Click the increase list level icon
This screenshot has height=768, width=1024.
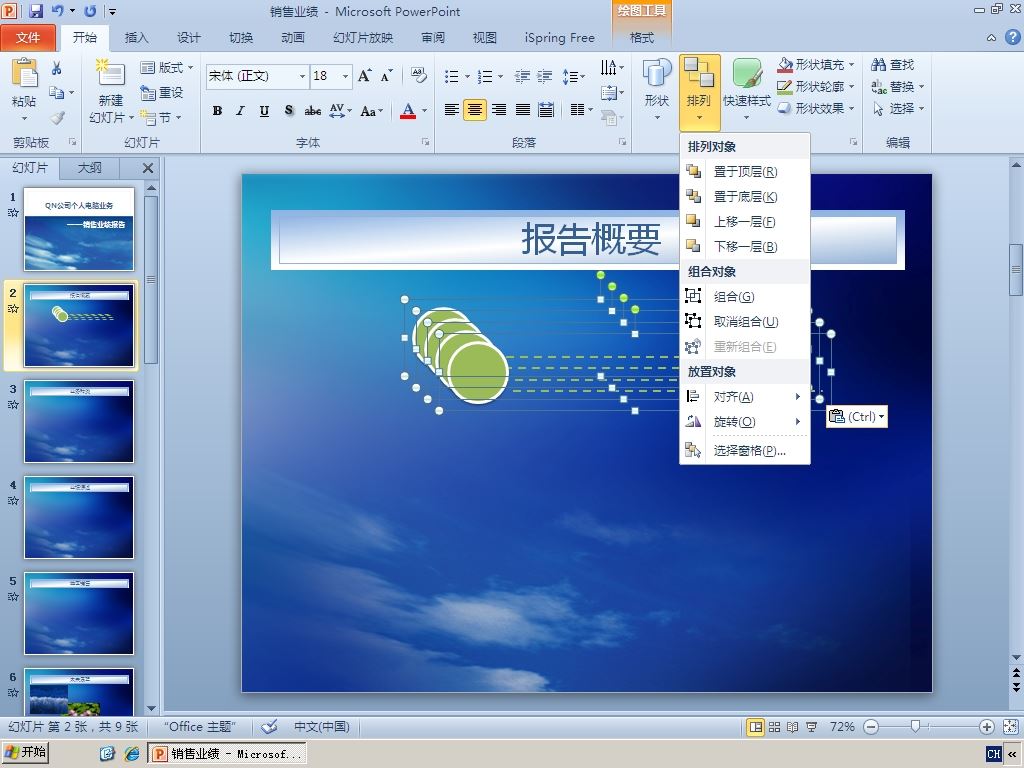point(545,76)
